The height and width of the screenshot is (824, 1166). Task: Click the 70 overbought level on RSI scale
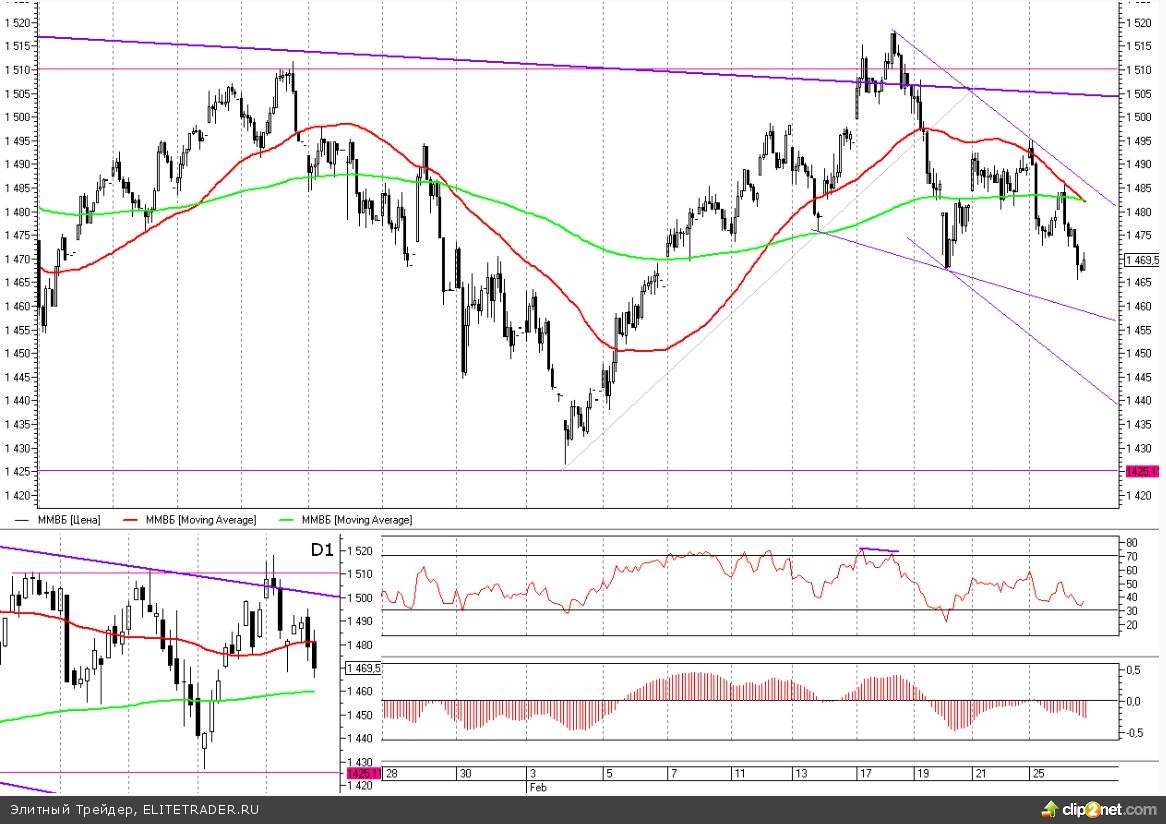(x=1131, y=556)
